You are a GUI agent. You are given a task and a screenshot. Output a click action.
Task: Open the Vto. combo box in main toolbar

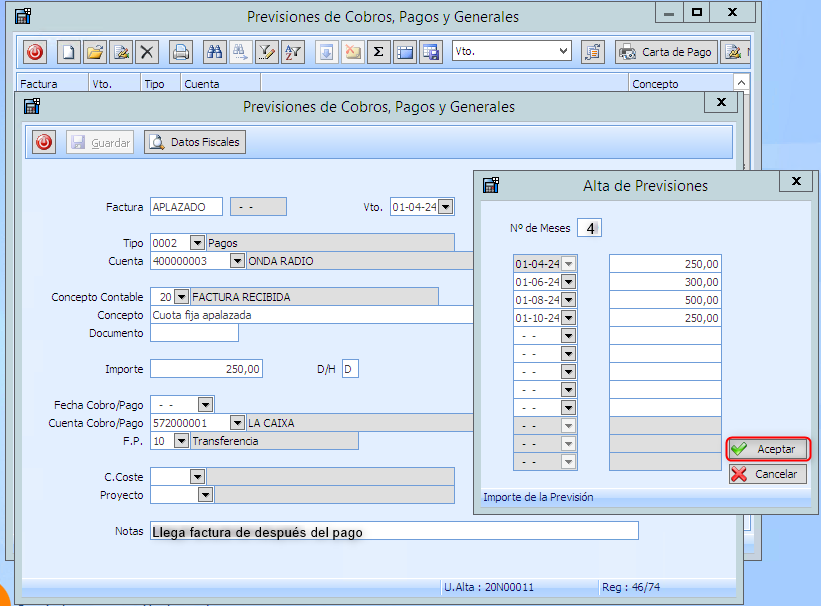click(563, 51)
